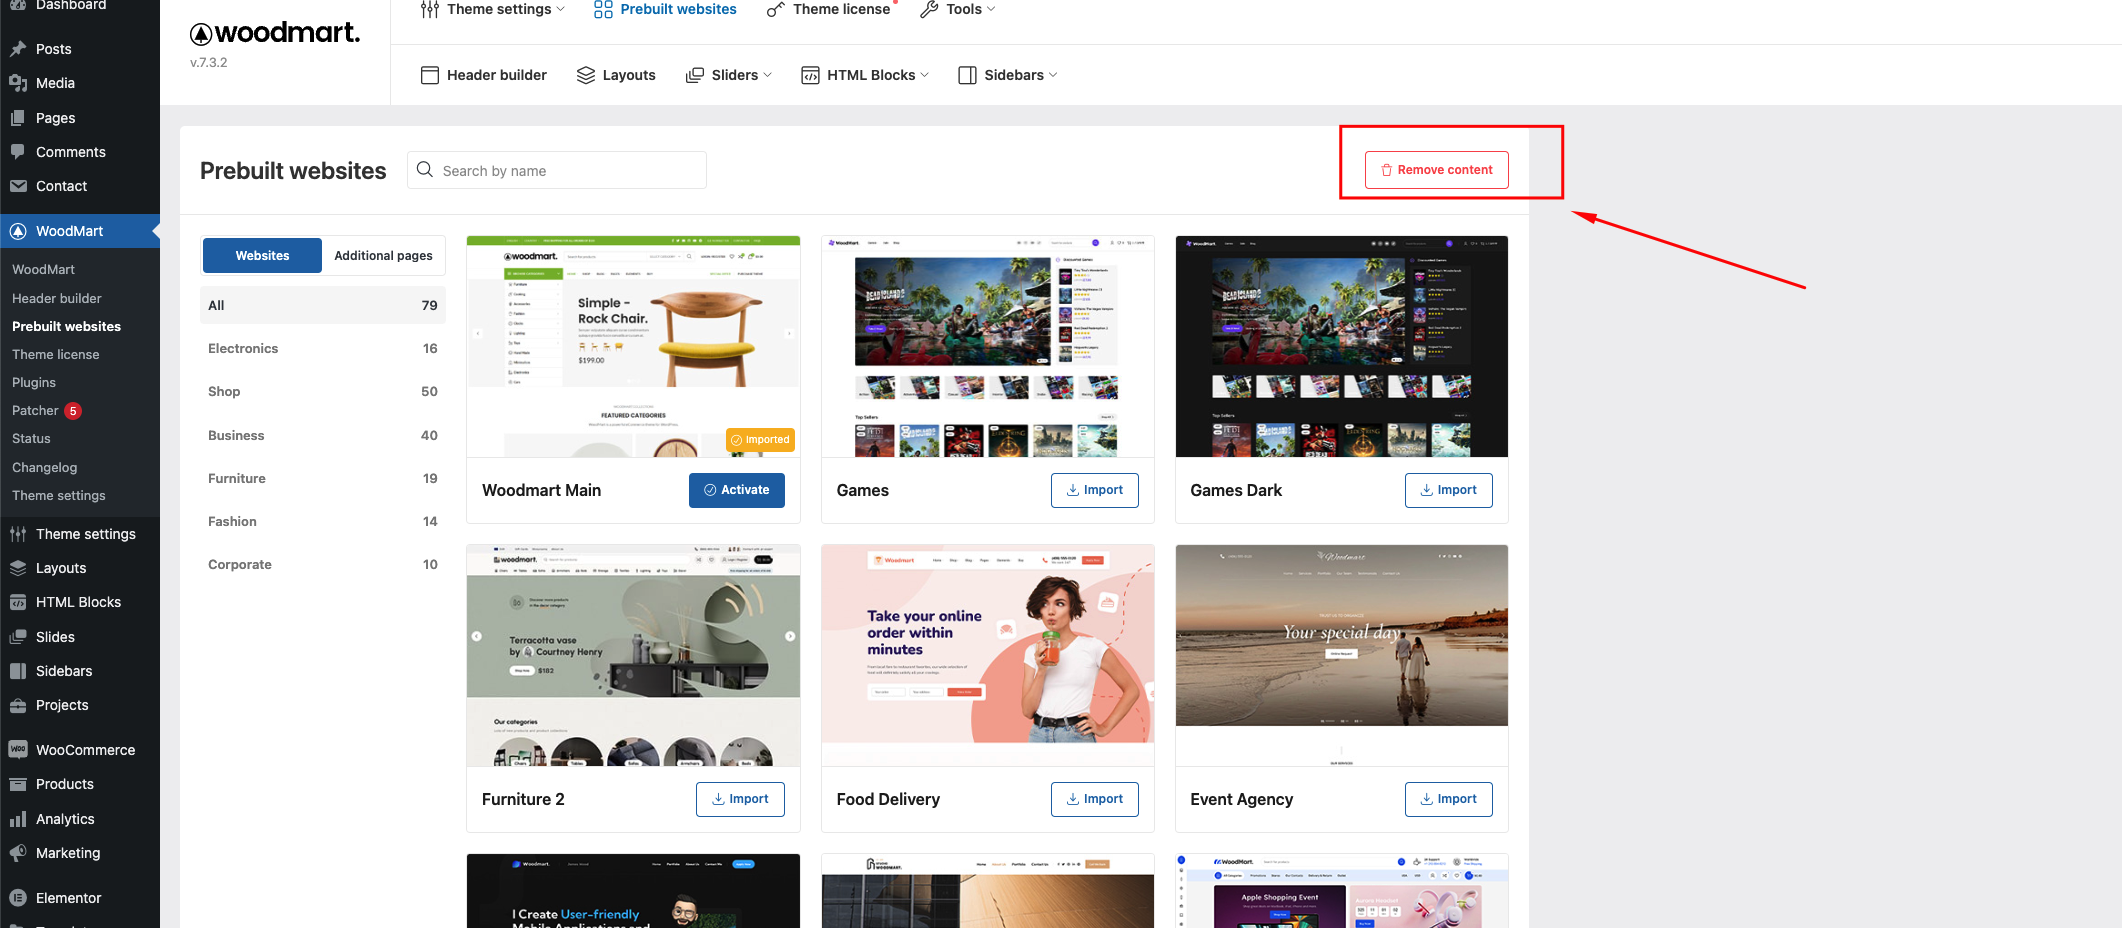Expand the Sidebars dropdown chevron in top nav
Screen dimensions: 2122x928
pos(1052,75)
